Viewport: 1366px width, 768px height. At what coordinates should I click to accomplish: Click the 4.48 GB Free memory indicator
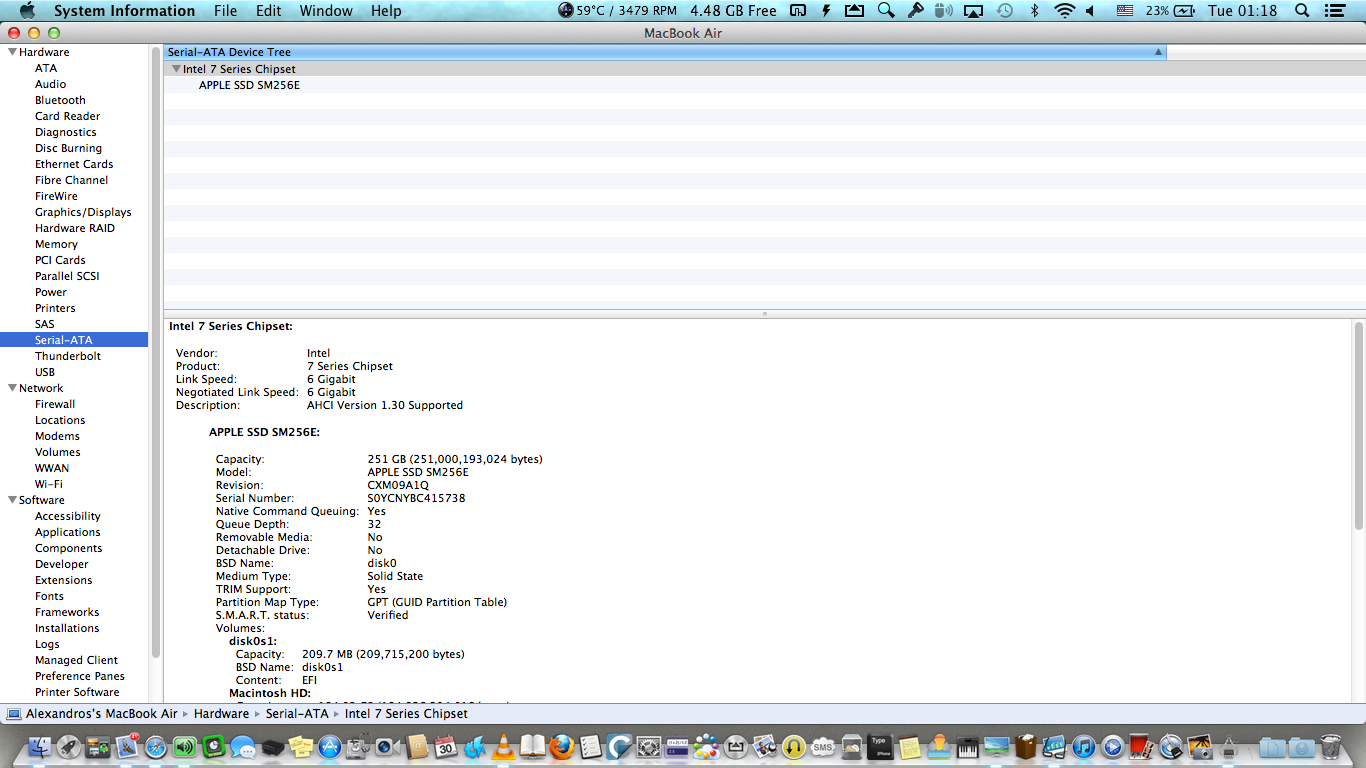tap(734, 11)
